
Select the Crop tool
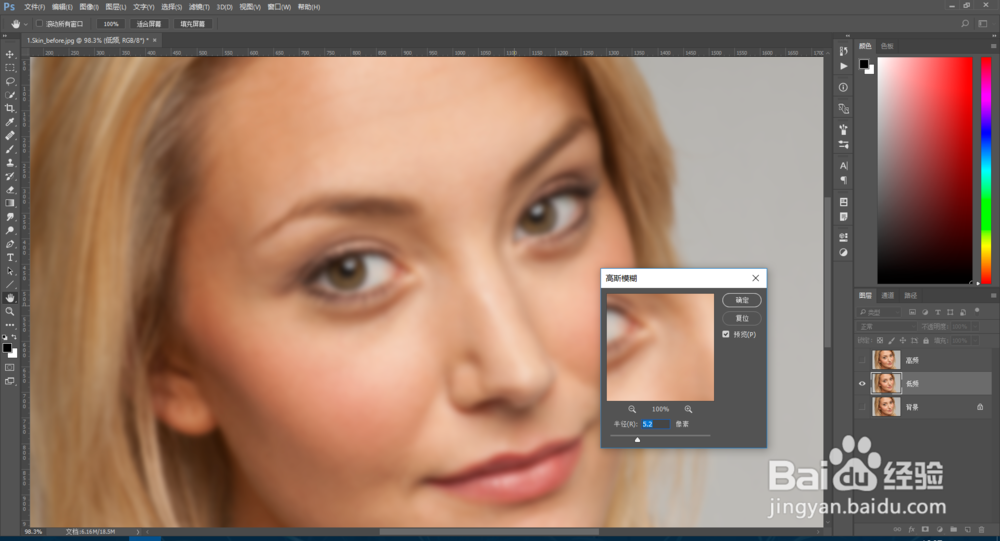(10, 108)
